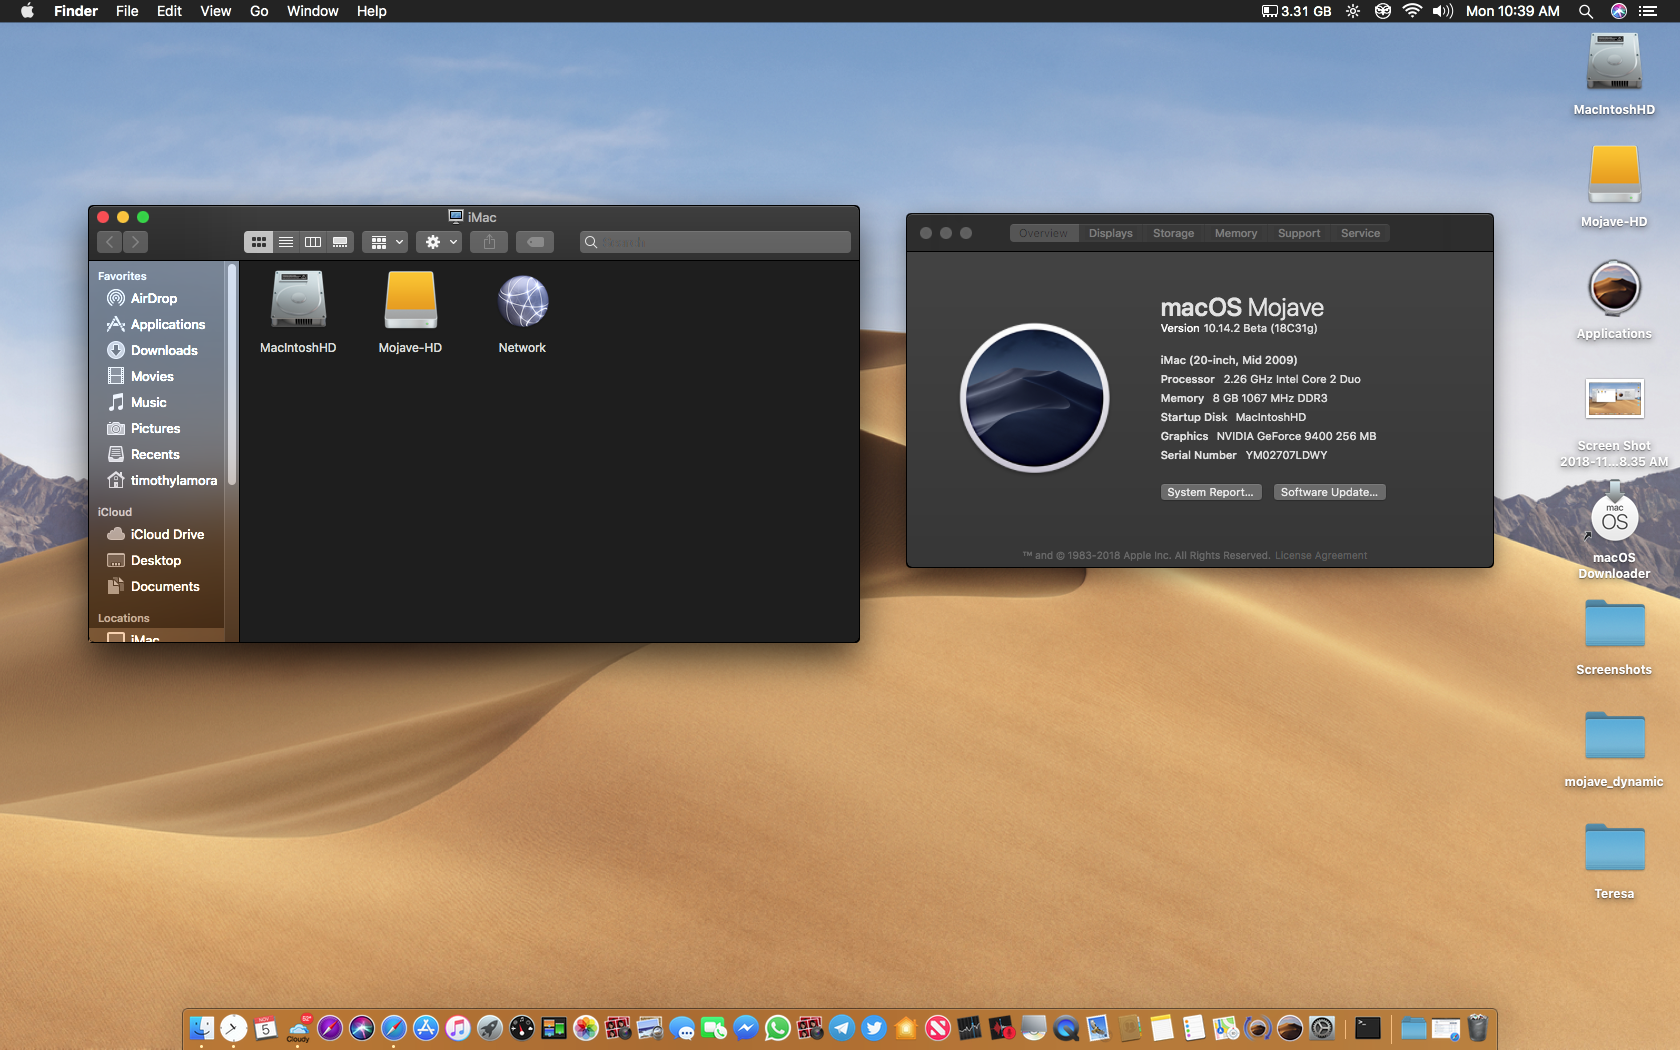
Task: Open the gear action menu in Finder
Action: click(x=440, y=242)
